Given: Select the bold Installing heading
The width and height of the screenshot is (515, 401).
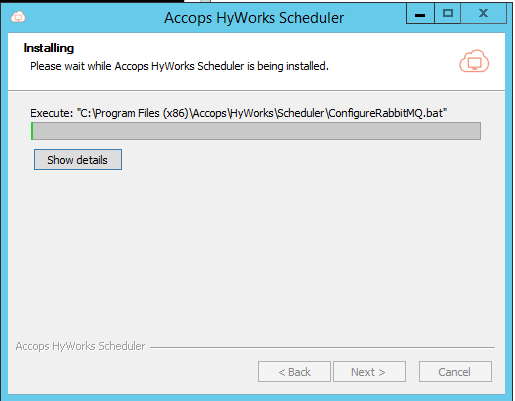Looking at the screenshot, I should point(49,48).
